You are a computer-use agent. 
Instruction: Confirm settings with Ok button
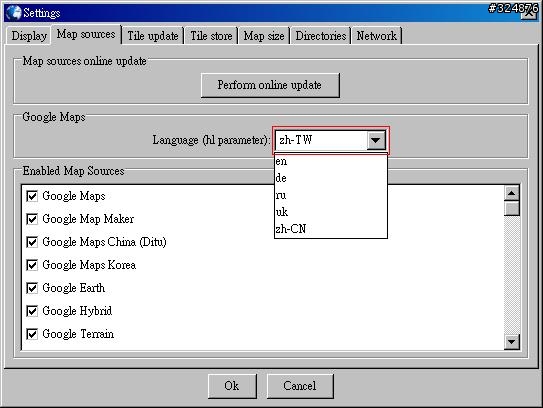click(x=232, y=386)
